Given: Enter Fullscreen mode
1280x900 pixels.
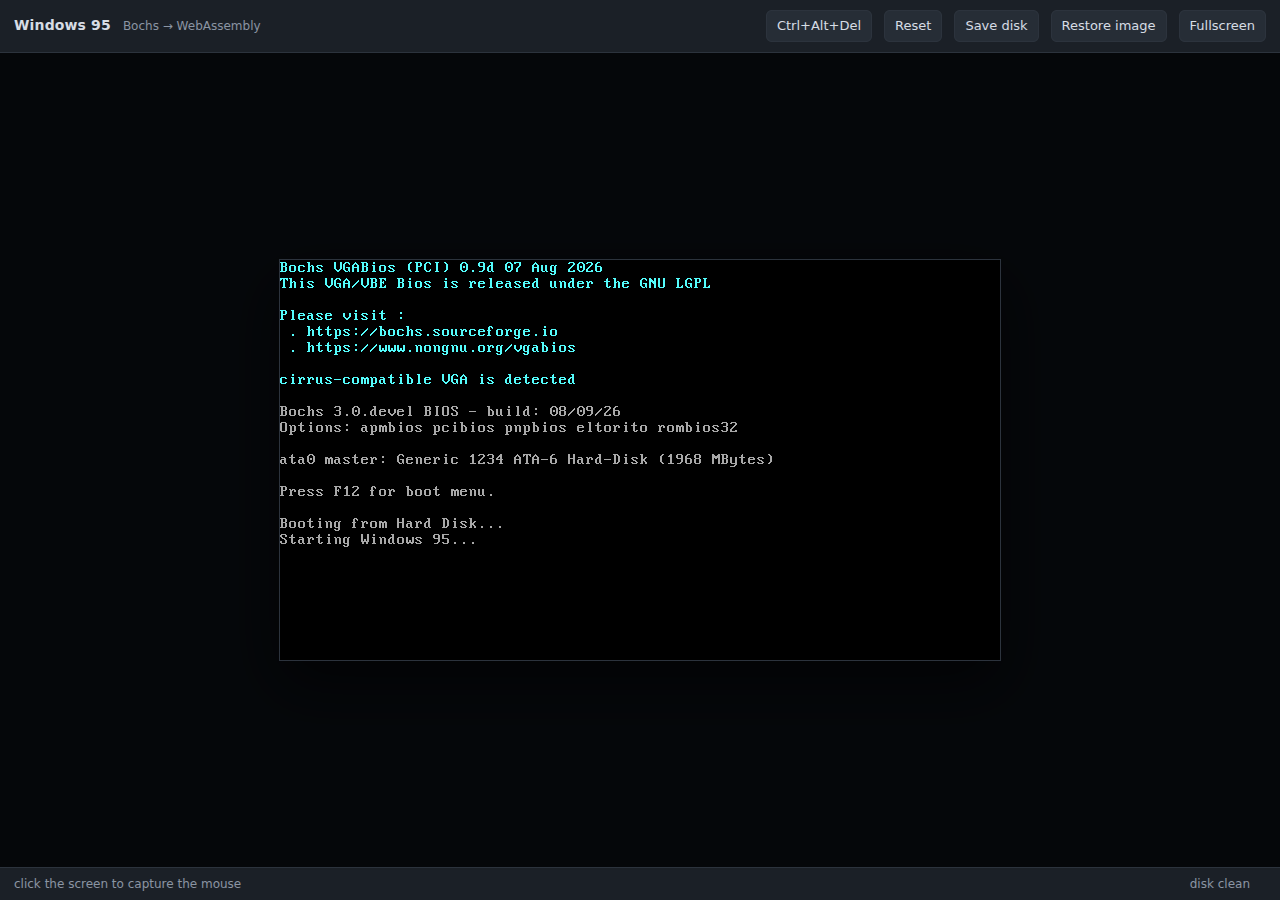Looking at the screenshot, I should (x=1222, y=26).
